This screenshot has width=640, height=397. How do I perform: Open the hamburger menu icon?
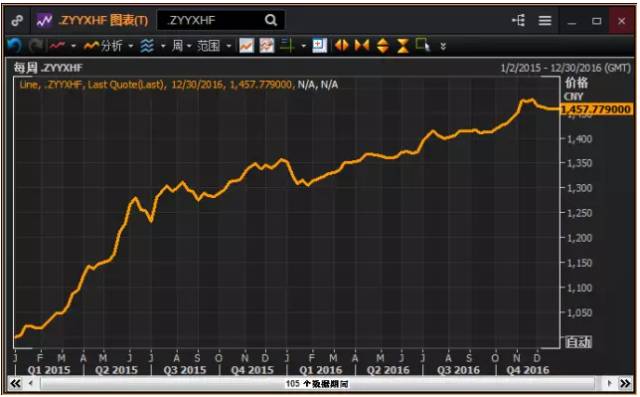545,20
